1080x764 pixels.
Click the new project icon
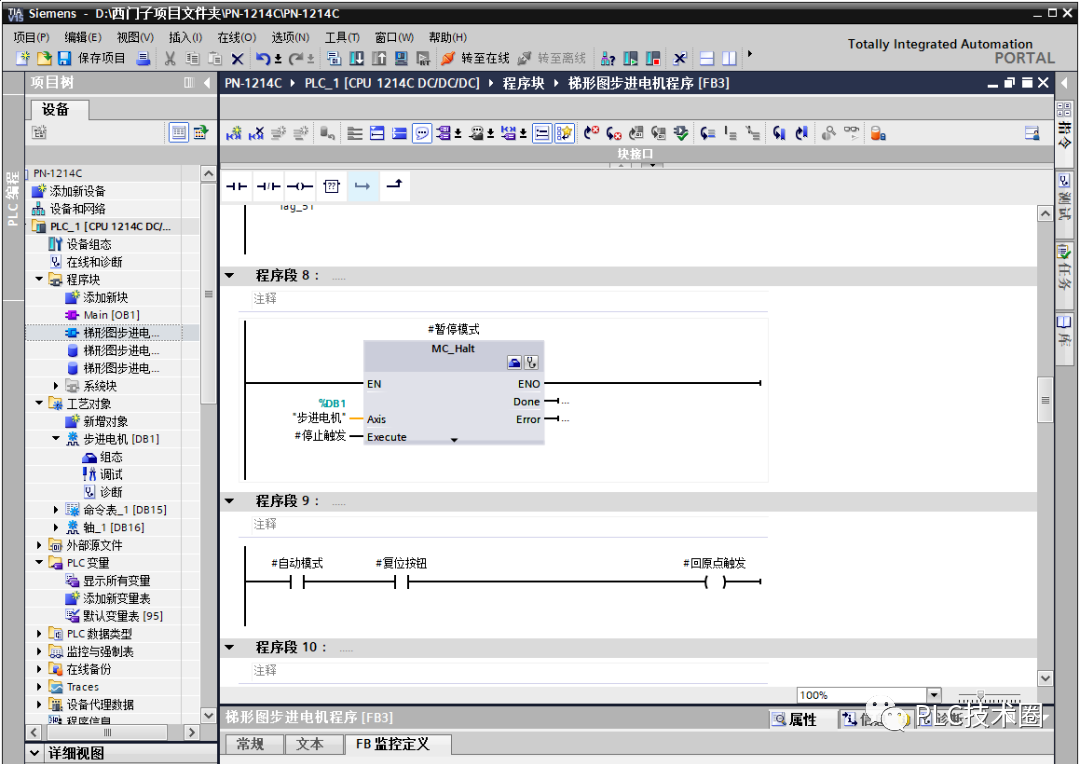(23, 59)
